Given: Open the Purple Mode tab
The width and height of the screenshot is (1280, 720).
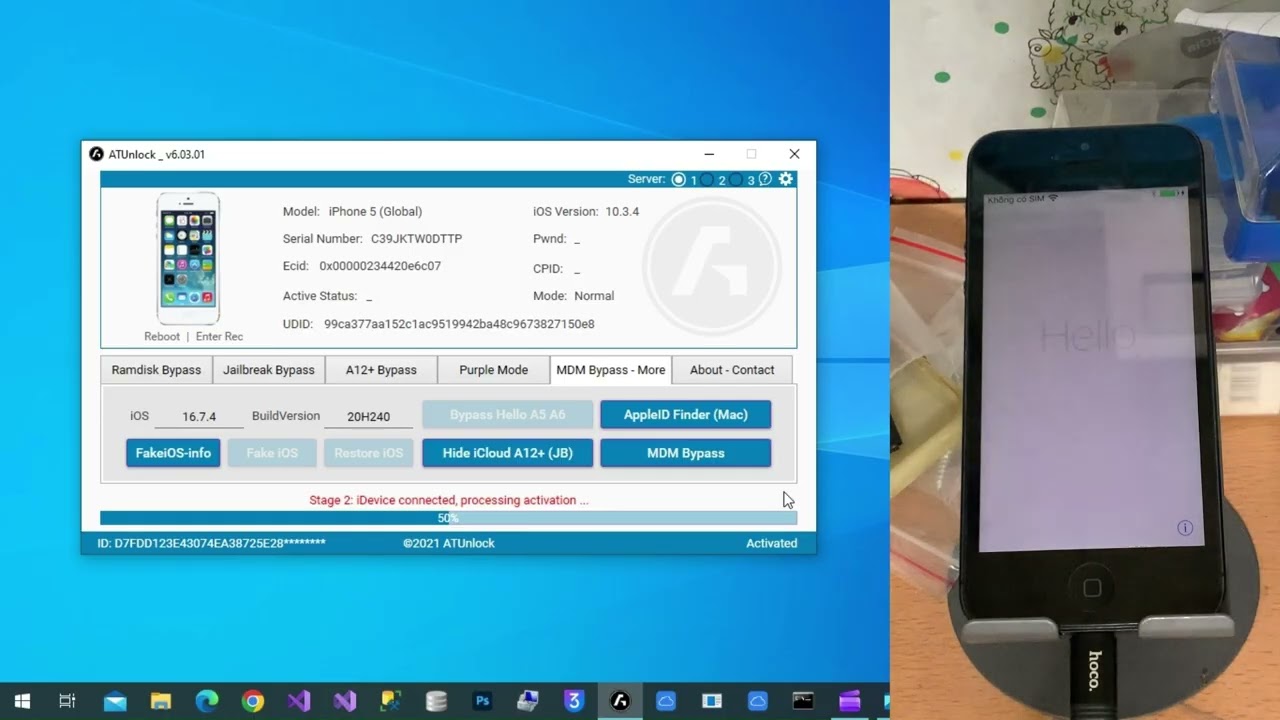Looking at the screenshot, I should pyautogui.click(x=493, y=370).
